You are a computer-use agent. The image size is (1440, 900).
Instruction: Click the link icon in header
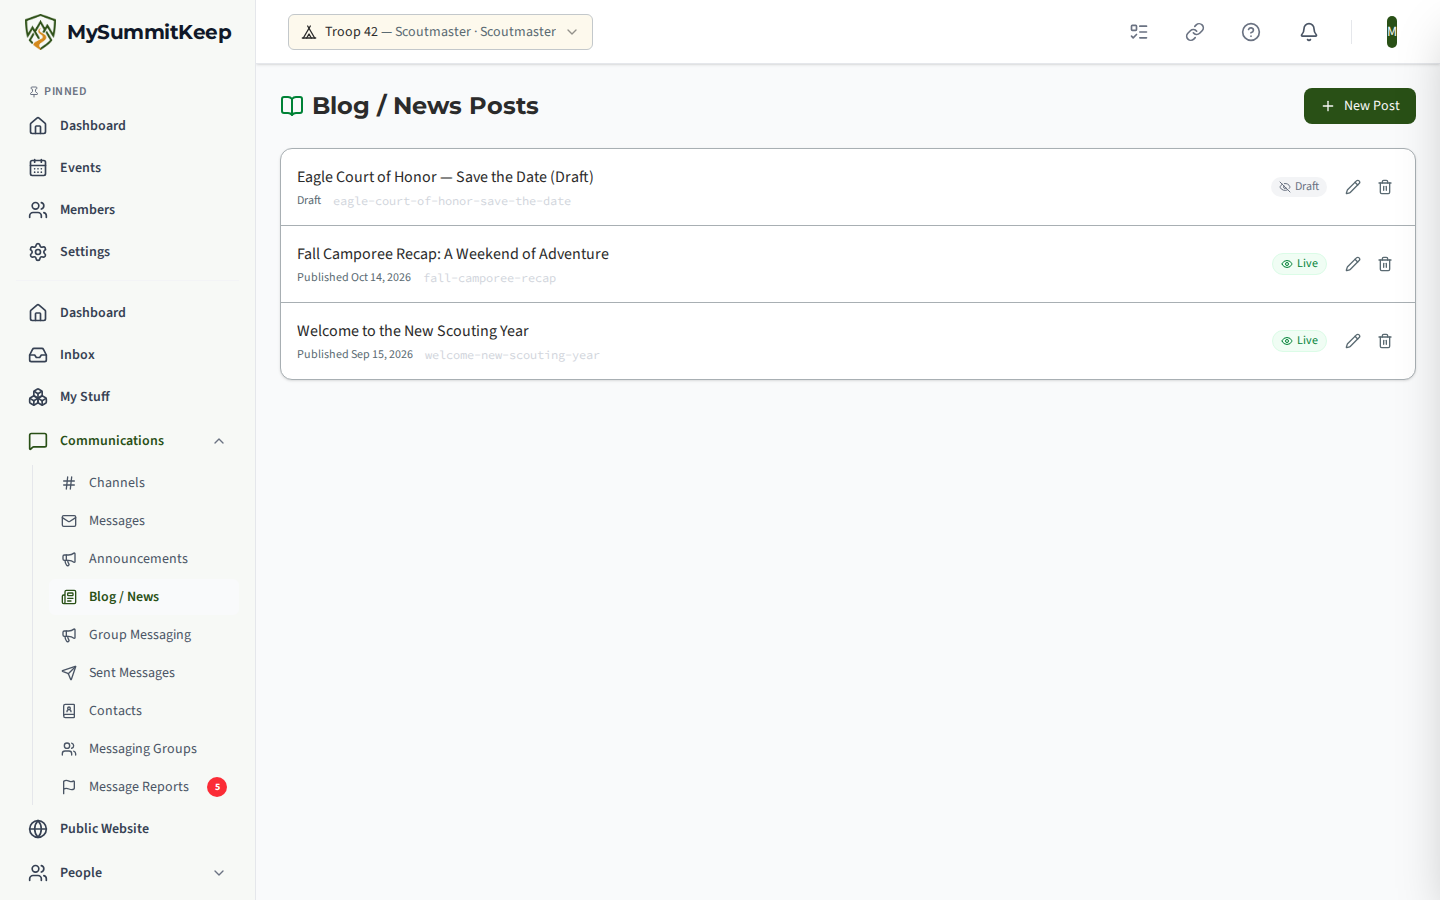1195,32
